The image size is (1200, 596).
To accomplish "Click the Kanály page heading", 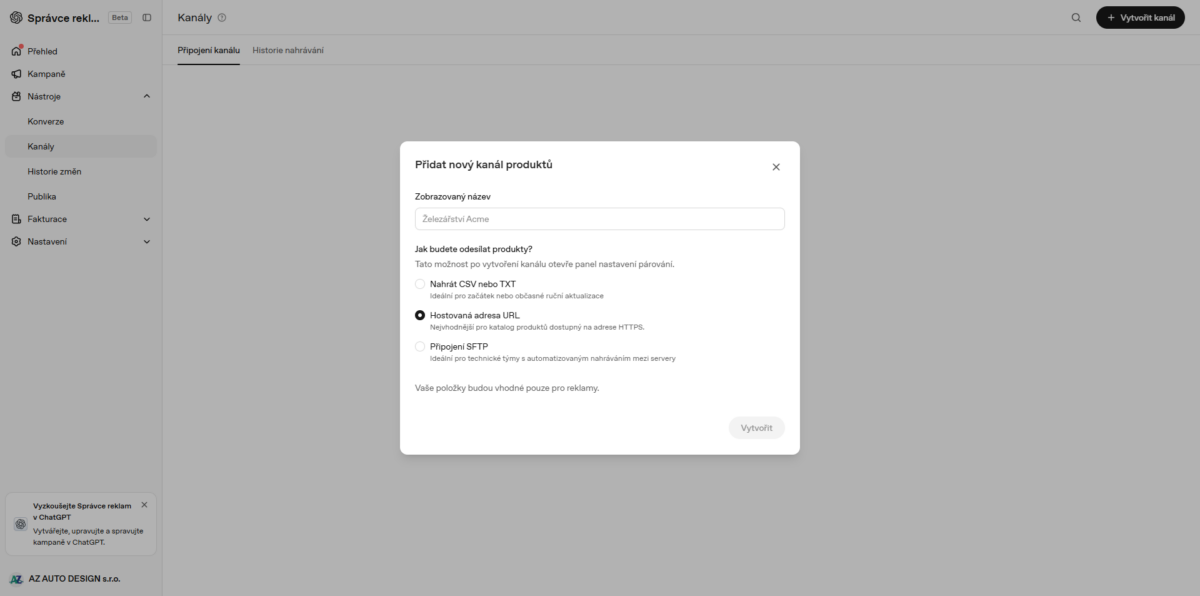I will click(x=195, y=17).
